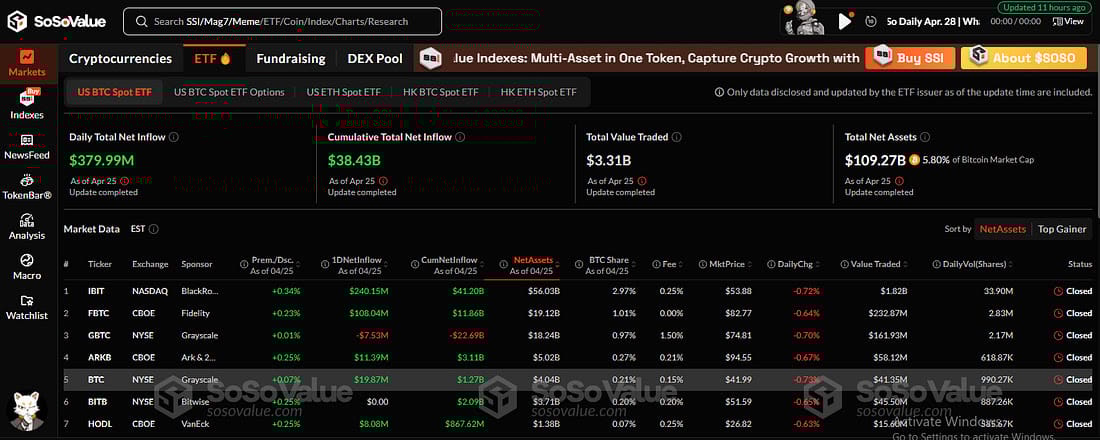Switch to the Cryptocurrencies tab
The height and width of the screenshot is (440, 1100).
pyautogui.click(x=120, y=59)
